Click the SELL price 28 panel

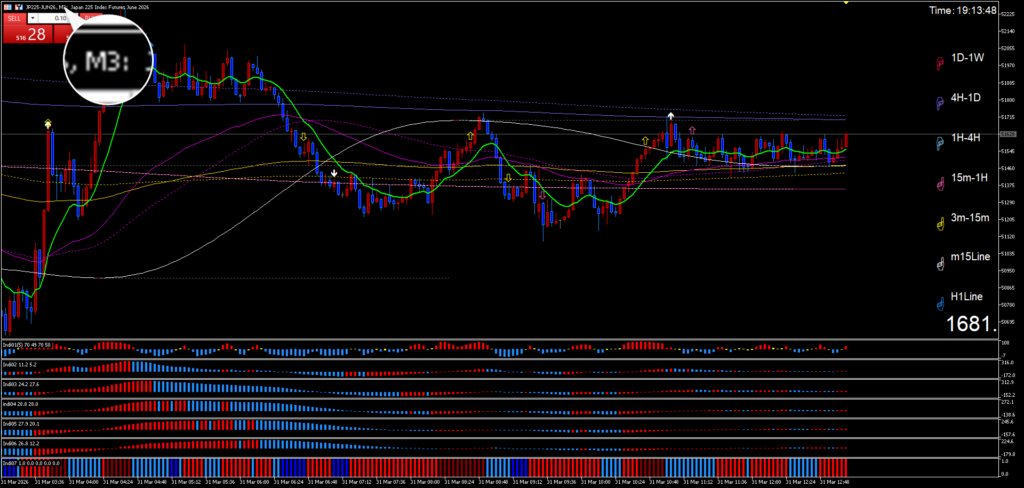coord(25,33)
